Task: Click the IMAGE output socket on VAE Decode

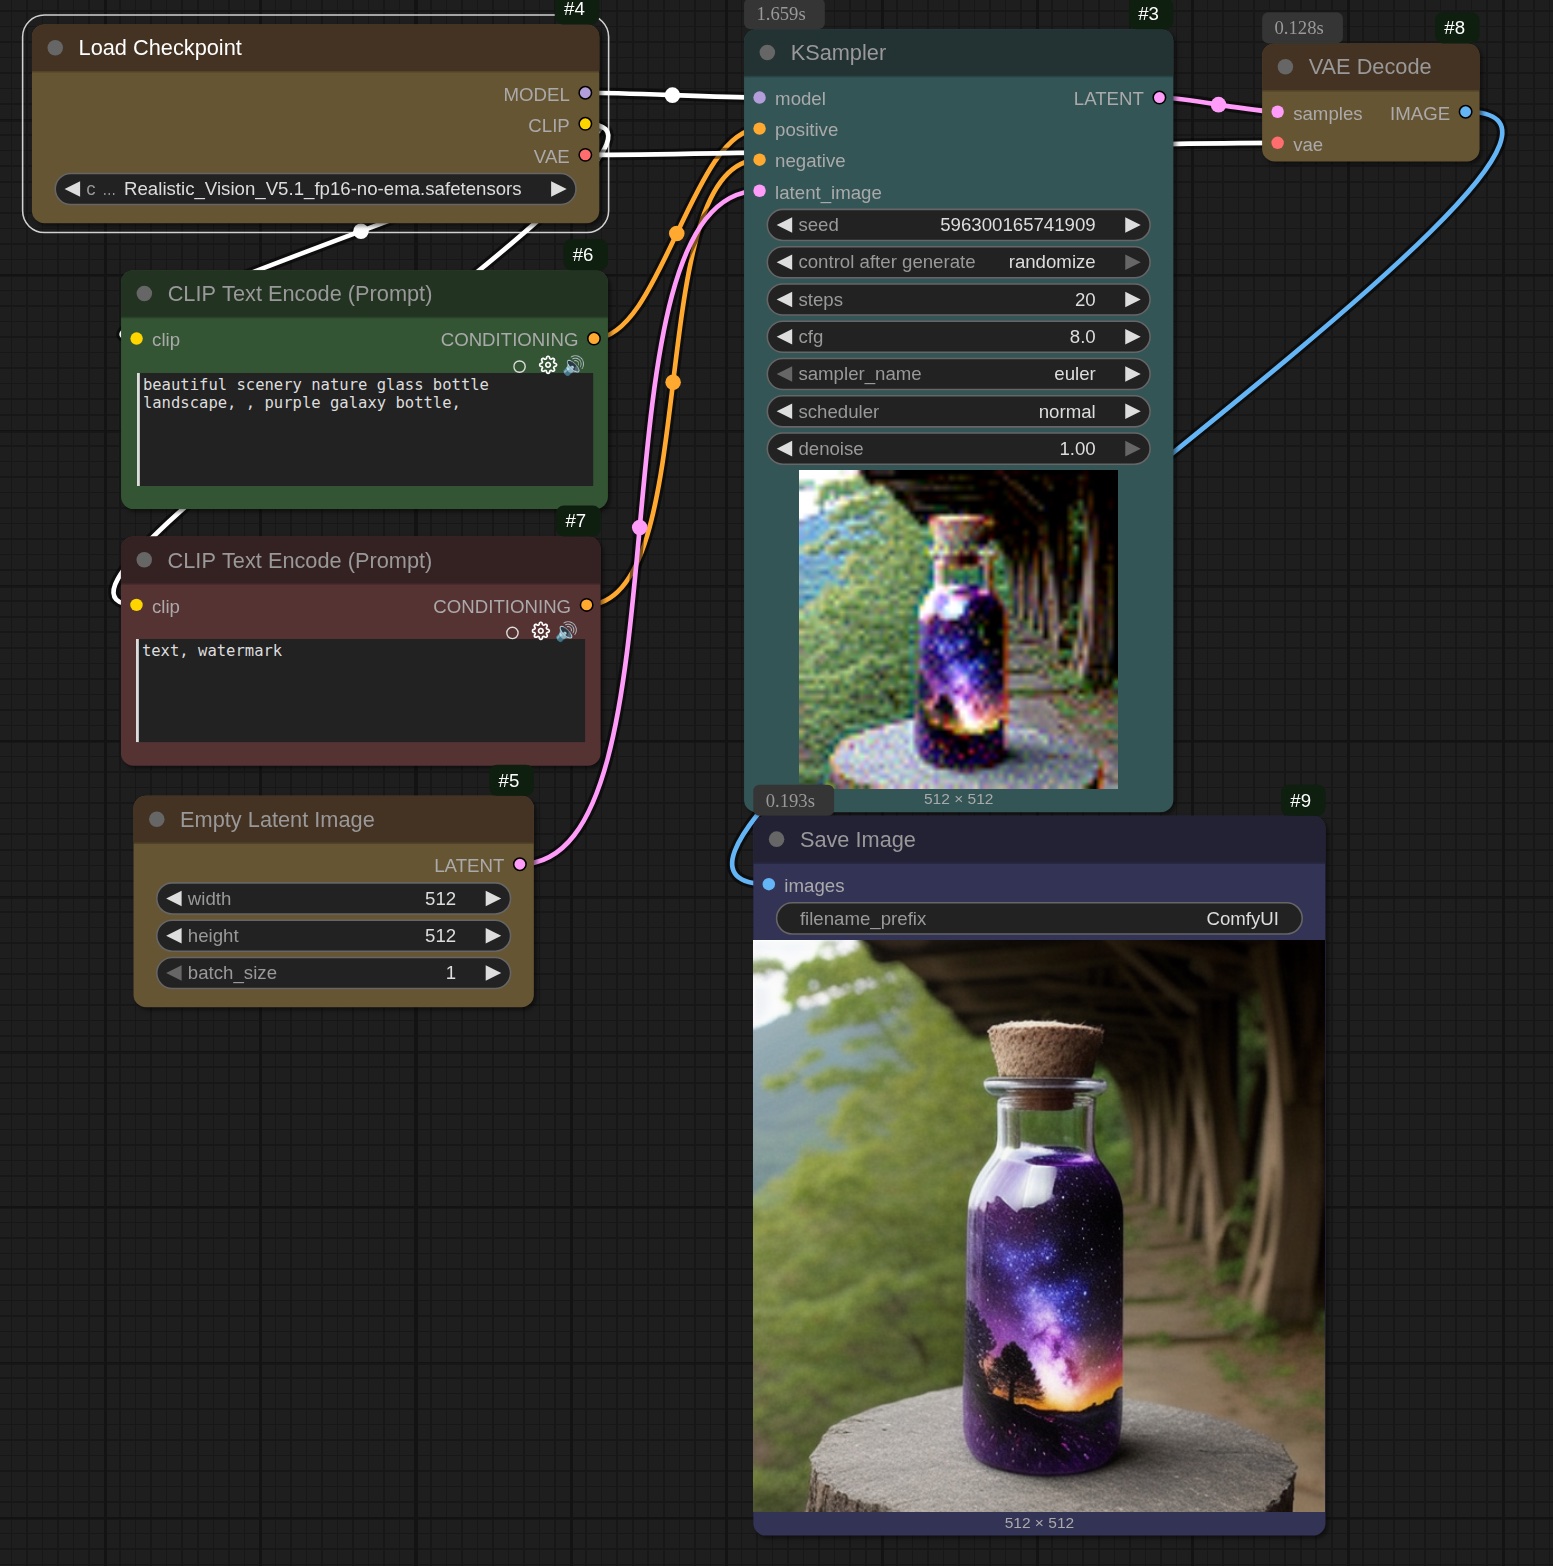Action: point(1466,113)
